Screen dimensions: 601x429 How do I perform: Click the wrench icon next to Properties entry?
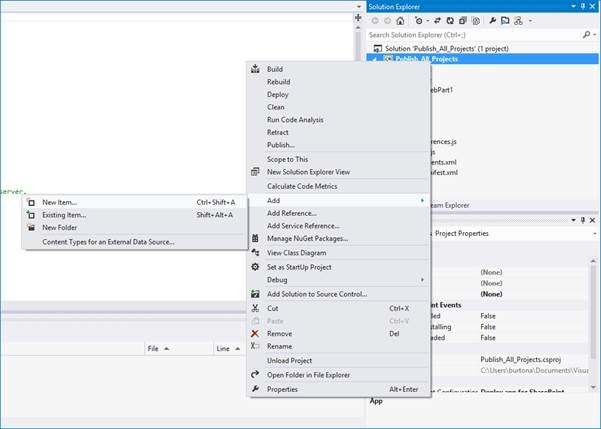pyautogui.click(x=255, y=389)
